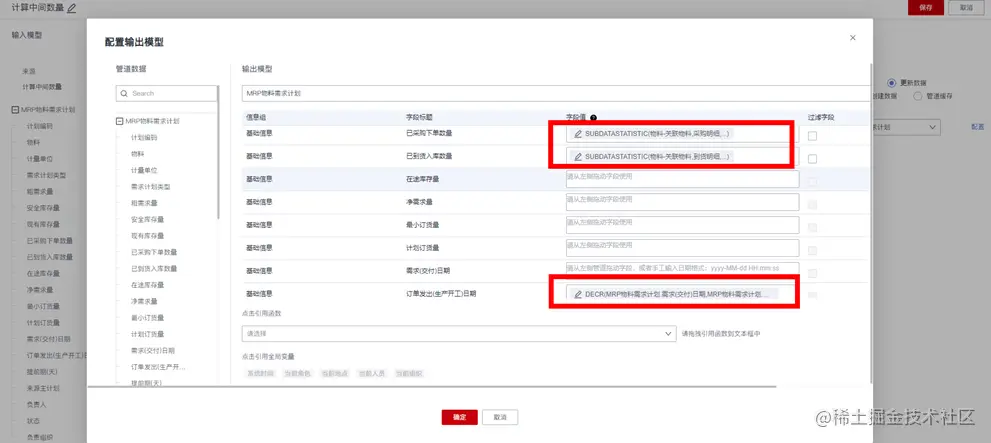Select 负责人 in background input model tree
The height and width of the screenshot is (443, 991).
tap(36, 404)
